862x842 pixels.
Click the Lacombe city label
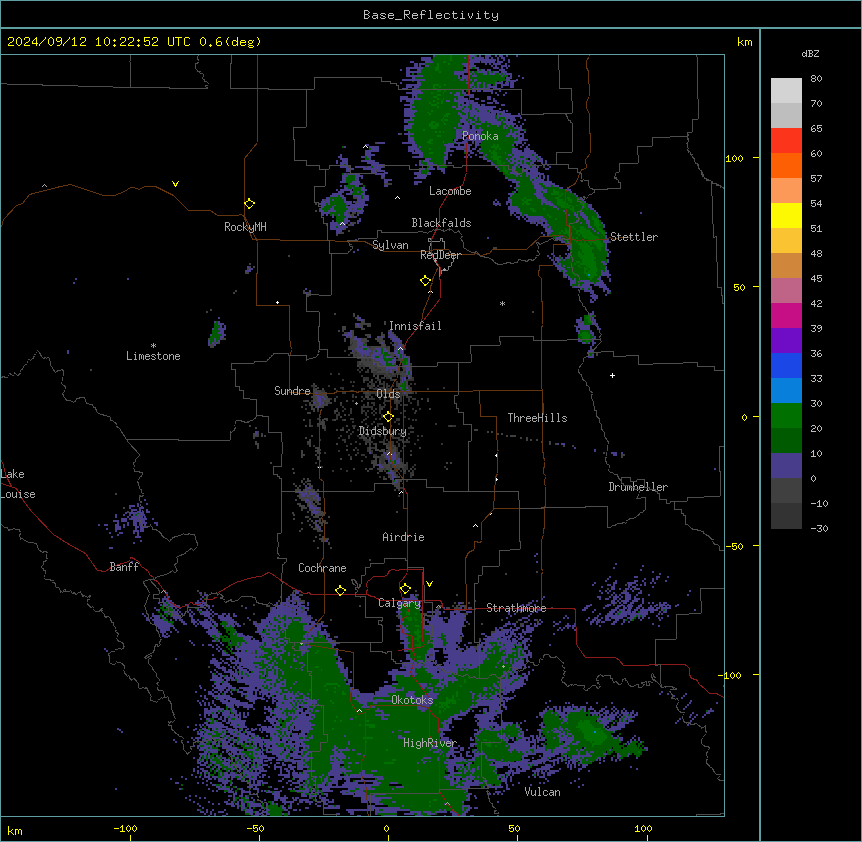pos(450,191)
